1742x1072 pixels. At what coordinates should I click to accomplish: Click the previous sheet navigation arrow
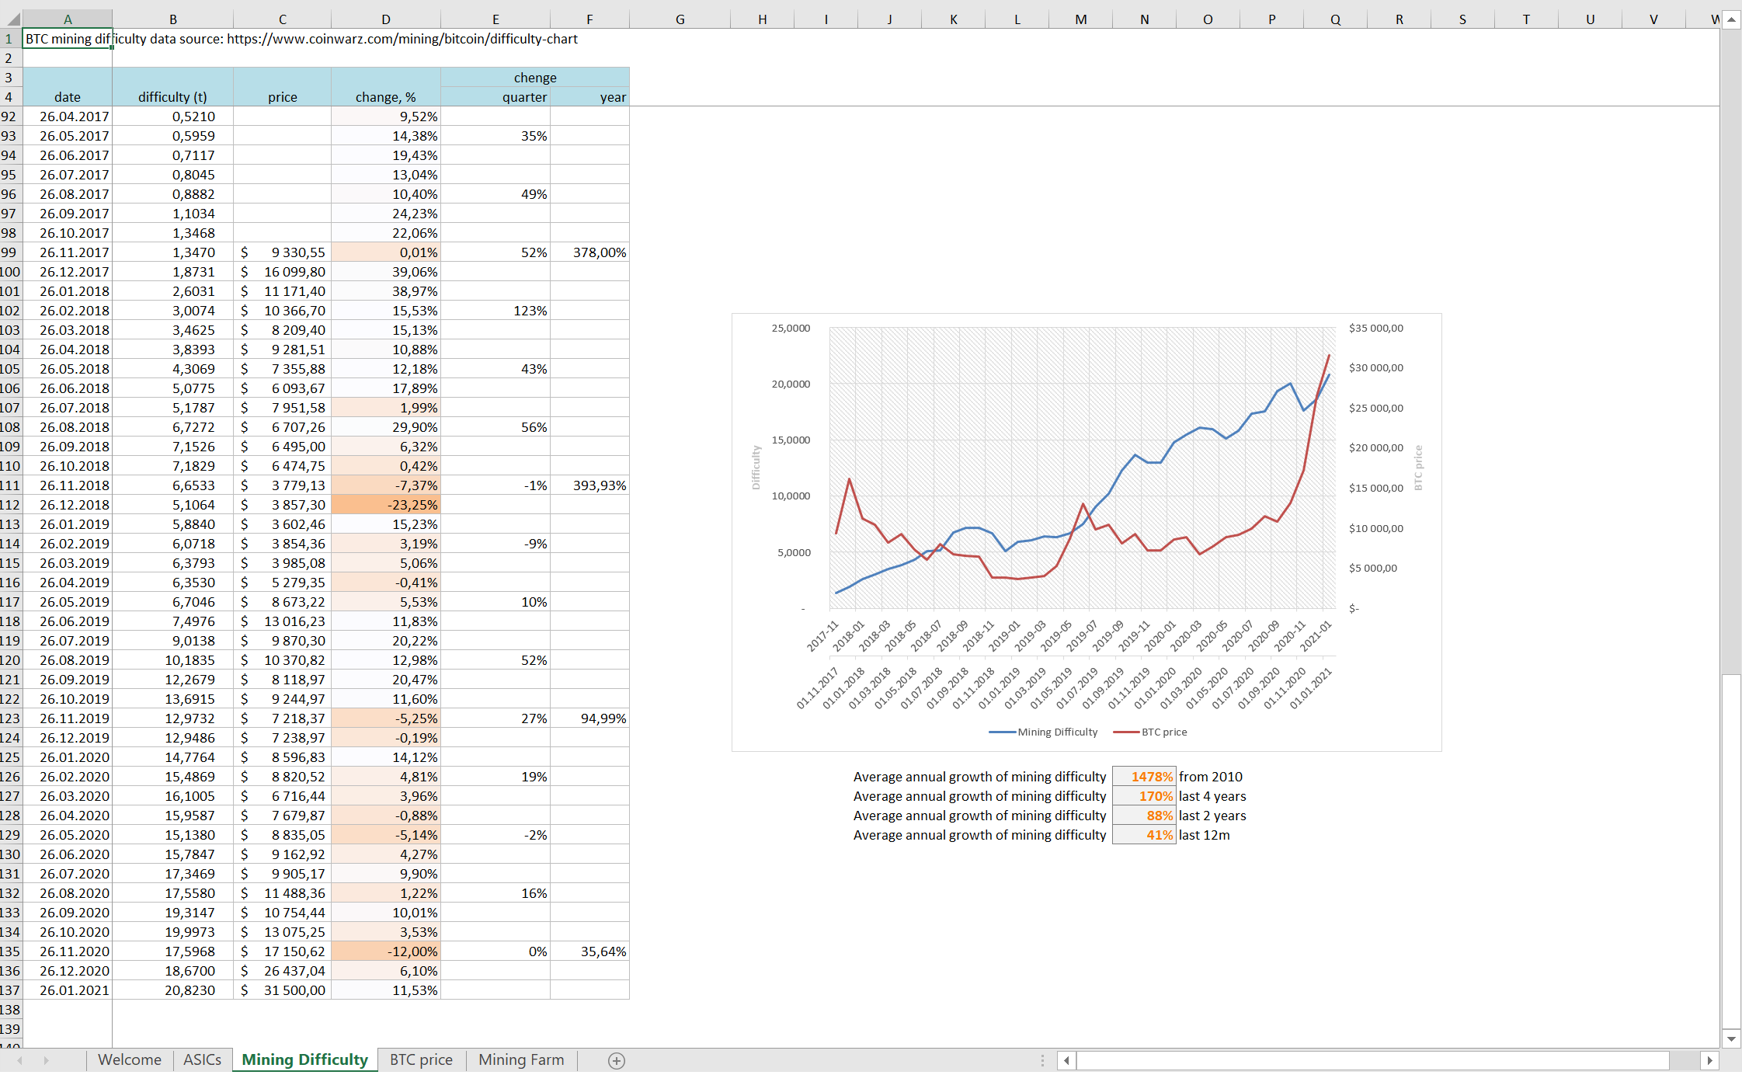pyautogui.click(x=20, y=1061)
